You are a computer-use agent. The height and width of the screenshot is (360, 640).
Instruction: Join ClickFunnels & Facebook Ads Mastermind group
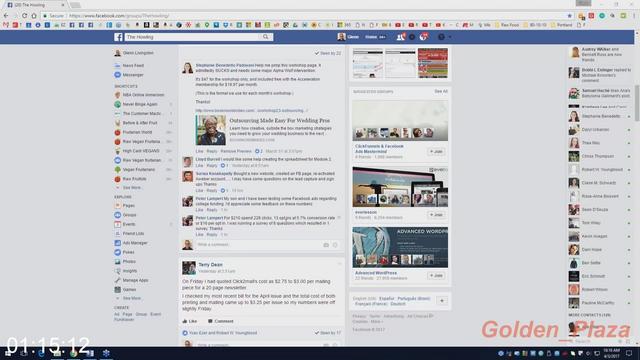tap(436, 151)
